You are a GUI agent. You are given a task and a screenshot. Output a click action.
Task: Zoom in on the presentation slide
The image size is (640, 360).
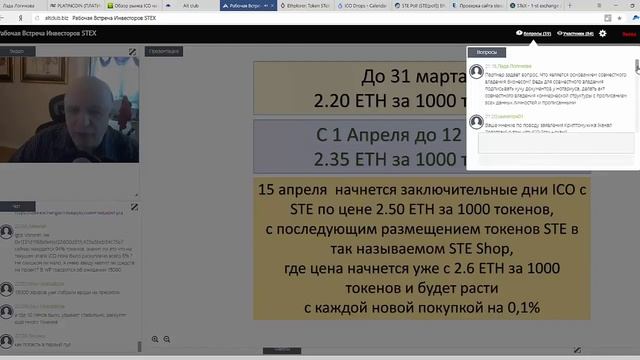pos(155,339)
